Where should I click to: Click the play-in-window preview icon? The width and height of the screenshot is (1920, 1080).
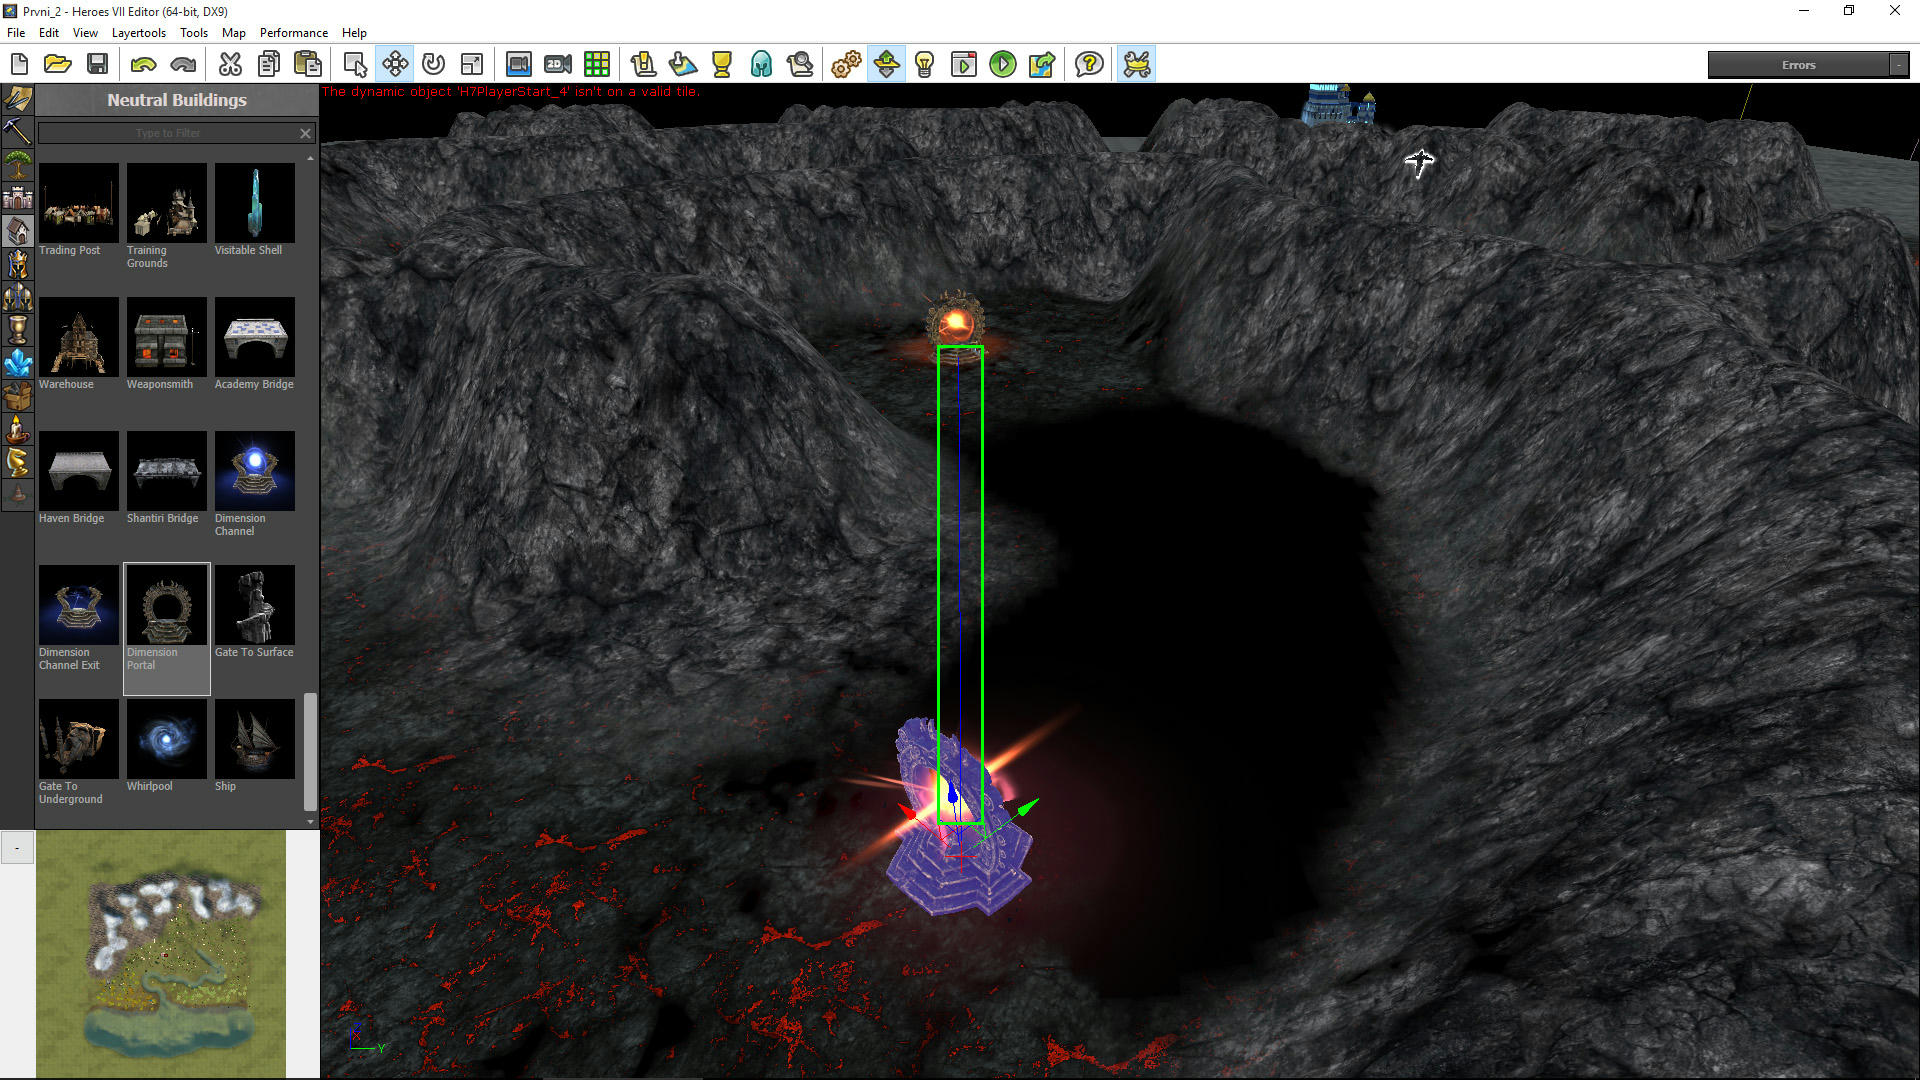click(964, 65)
